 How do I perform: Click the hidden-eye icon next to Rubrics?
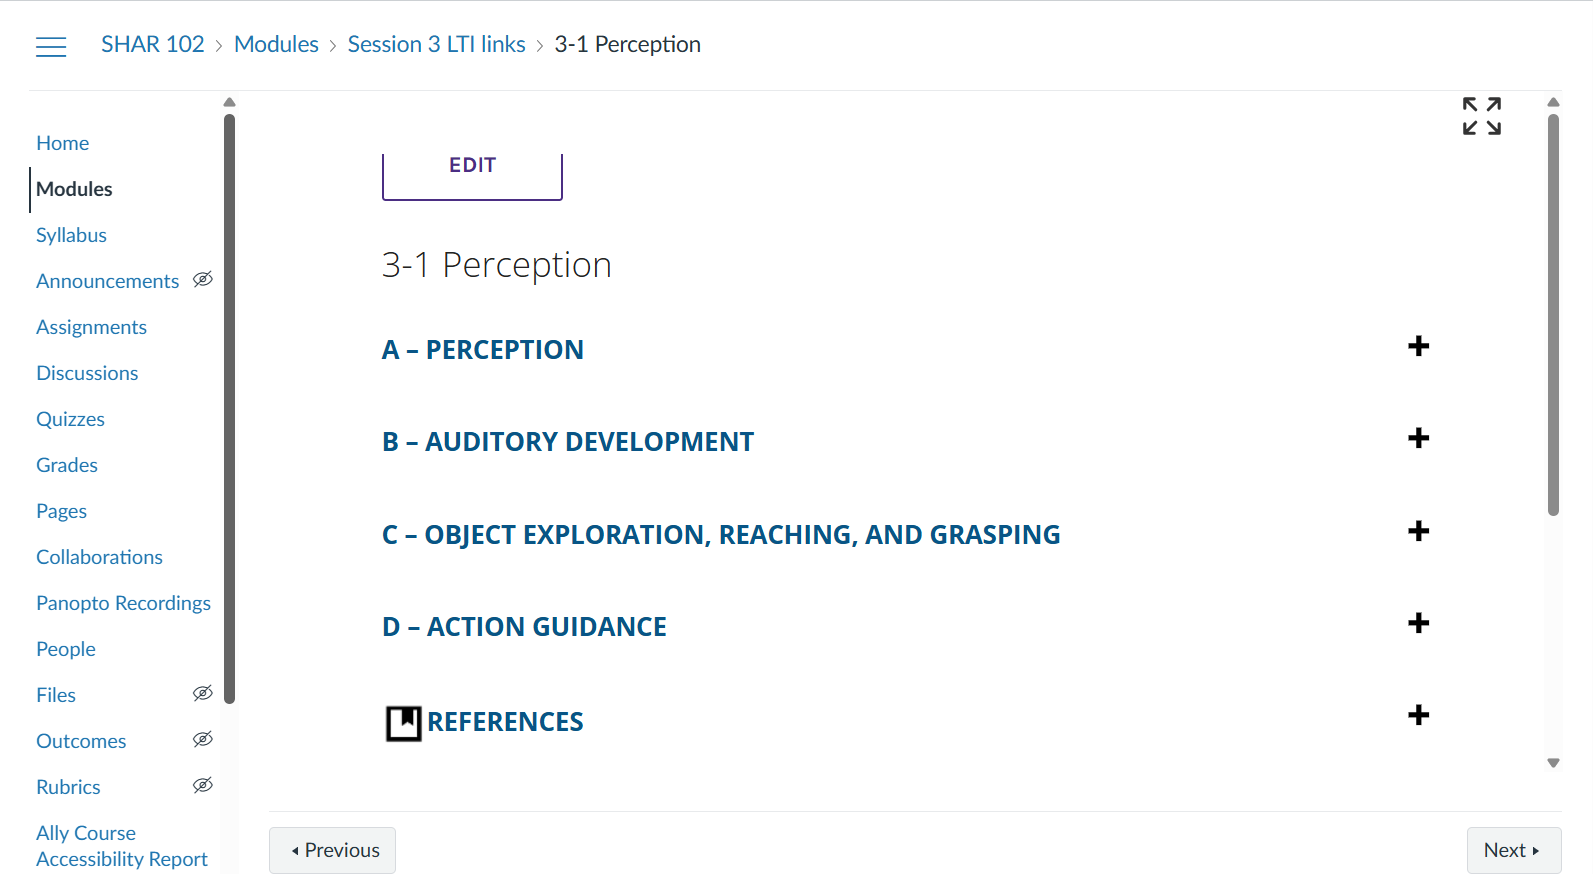pos(203,786)
